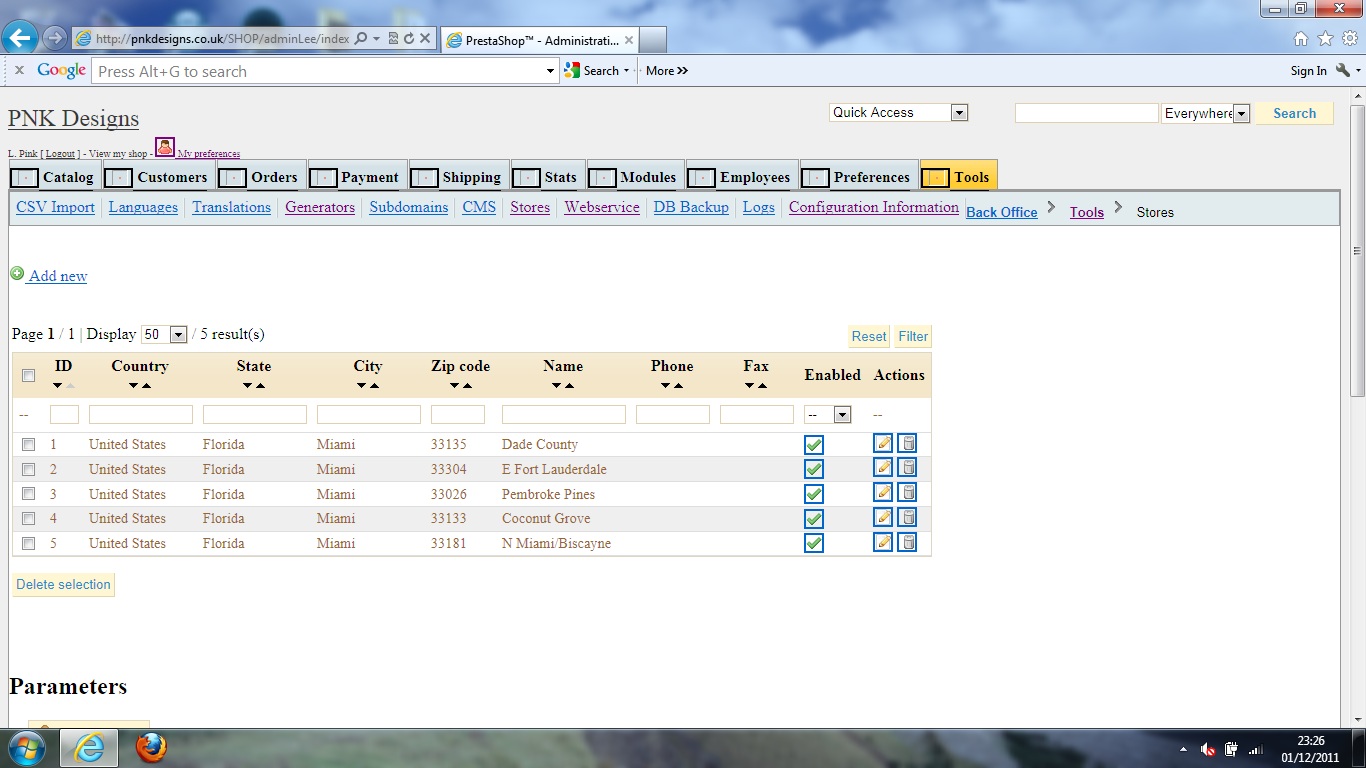Click the Filter button above the table
Image resolution: width=1366 pixels, height=768 pixels.
click(x=913, y=336)
